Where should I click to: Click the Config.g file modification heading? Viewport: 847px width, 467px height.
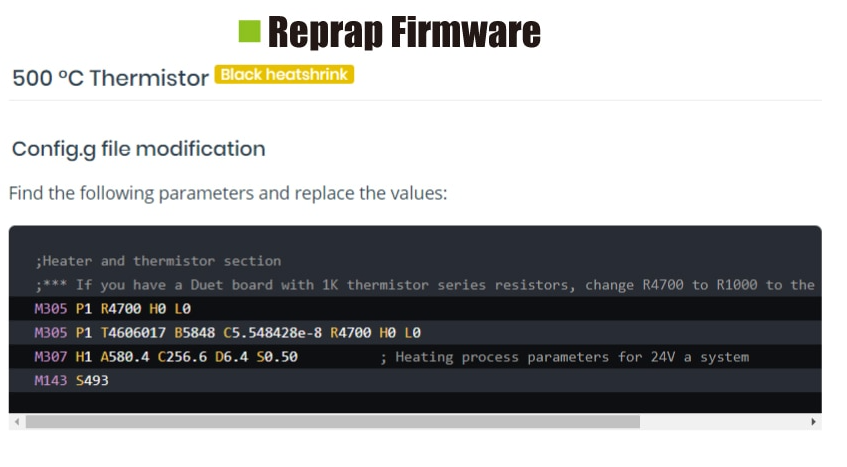click(x=138, y=149)
